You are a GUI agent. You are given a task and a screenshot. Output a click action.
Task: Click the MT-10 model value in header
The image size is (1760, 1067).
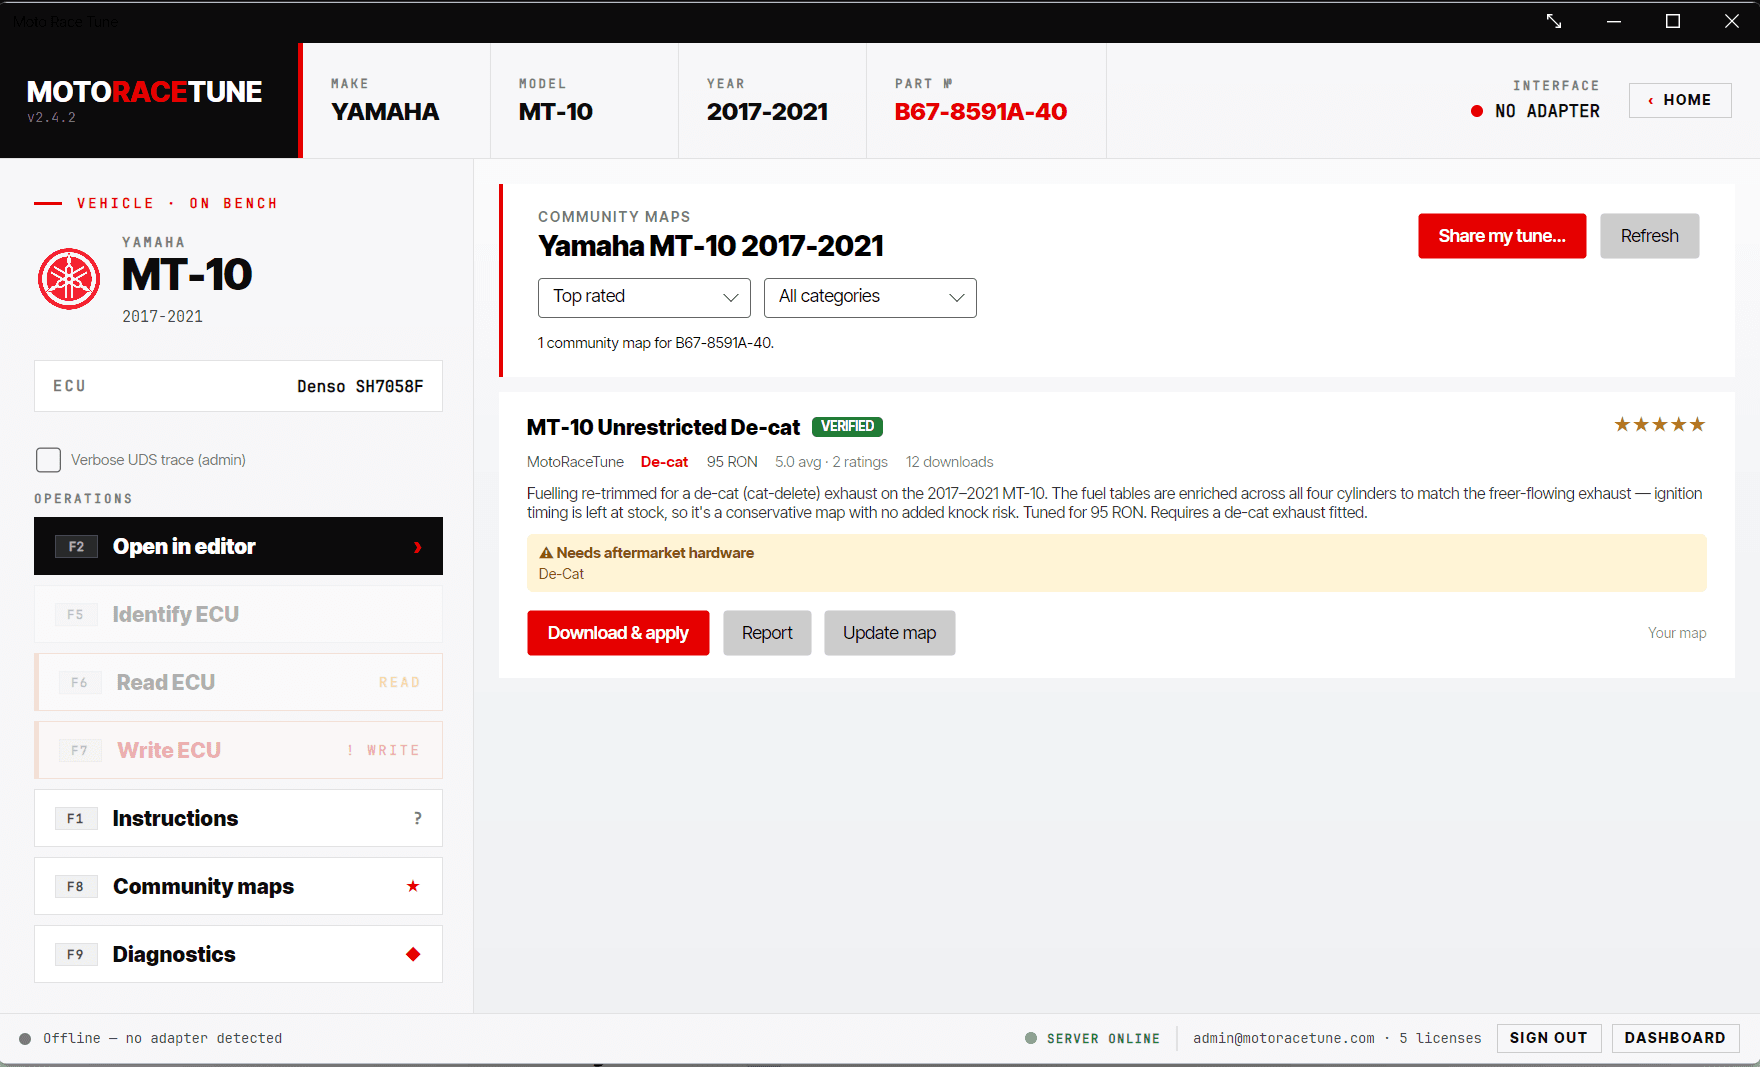556,112
